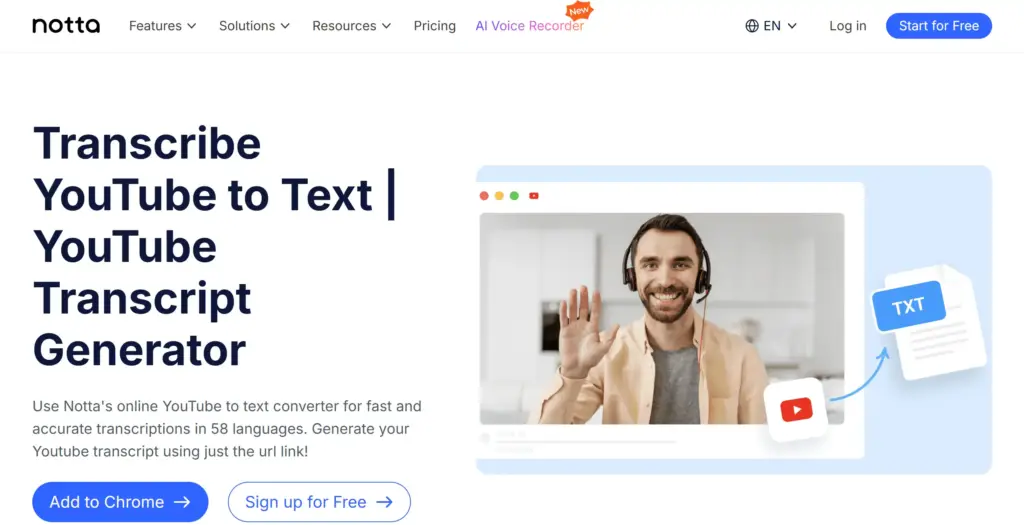Click the Start for Free button
Image resolution: width=1024 pixels, height=525 pixels.
tap(938, 25)
